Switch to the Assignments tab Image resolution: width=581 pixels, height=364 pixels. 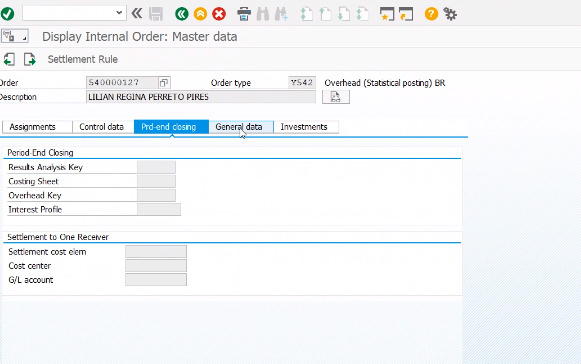[37, 127]
